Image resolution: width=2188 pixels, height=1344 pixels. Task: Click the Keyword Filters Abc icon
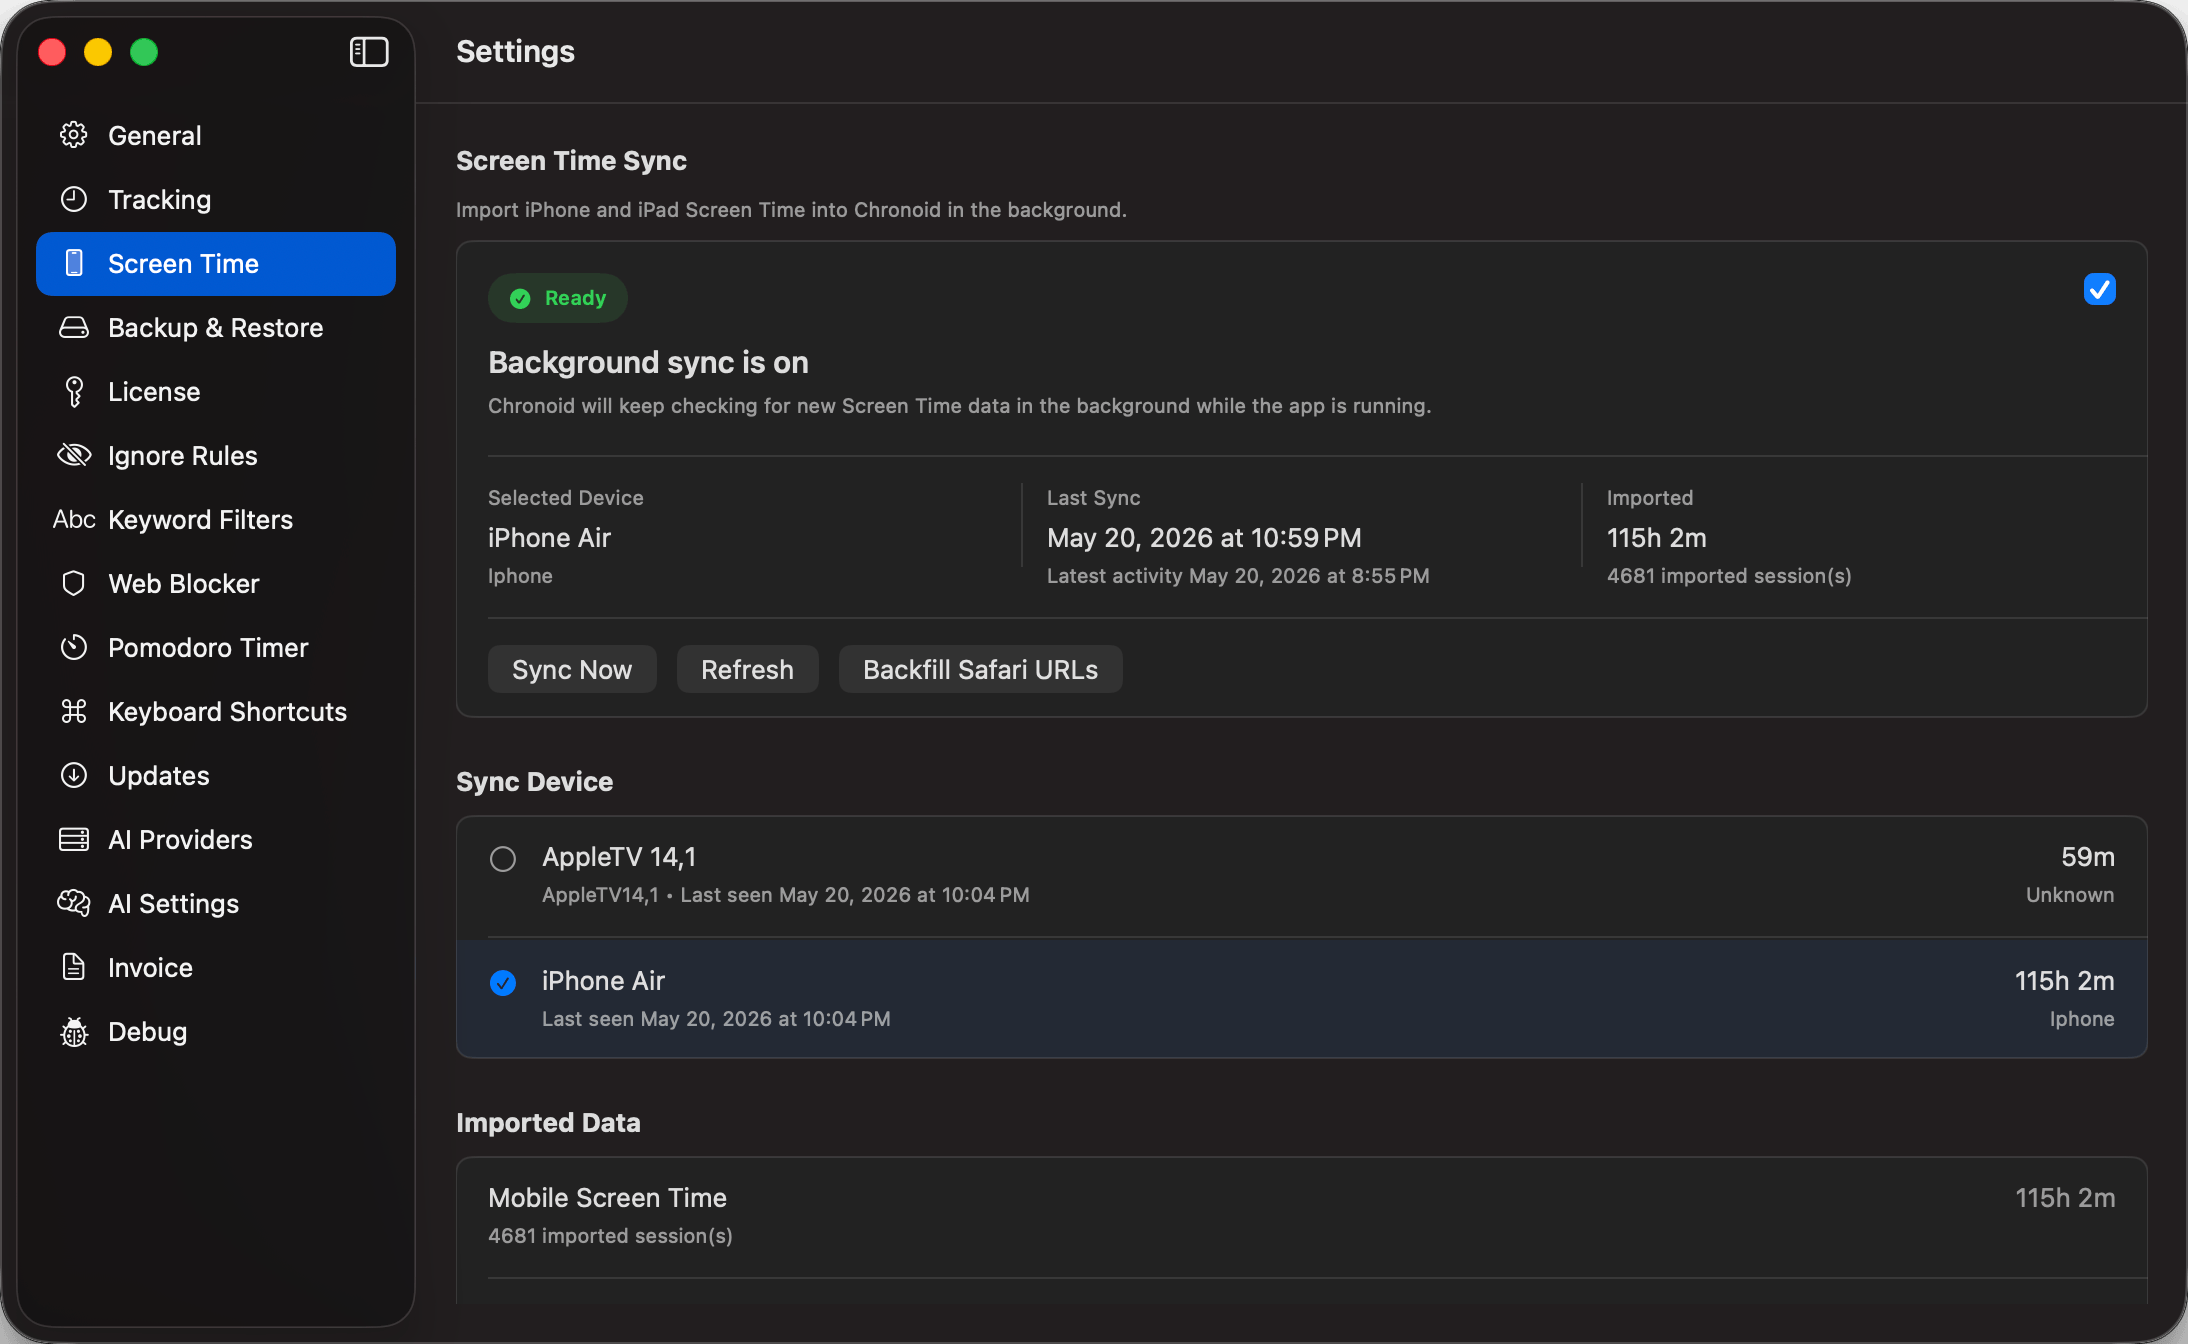click(x=74, y=519)
